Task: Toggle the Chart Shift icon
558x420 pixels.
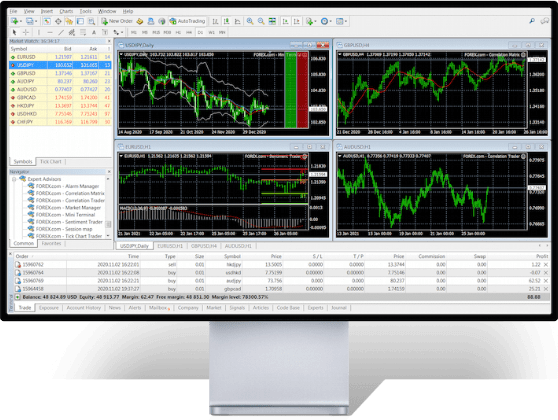Action: [x=296, y=21]
